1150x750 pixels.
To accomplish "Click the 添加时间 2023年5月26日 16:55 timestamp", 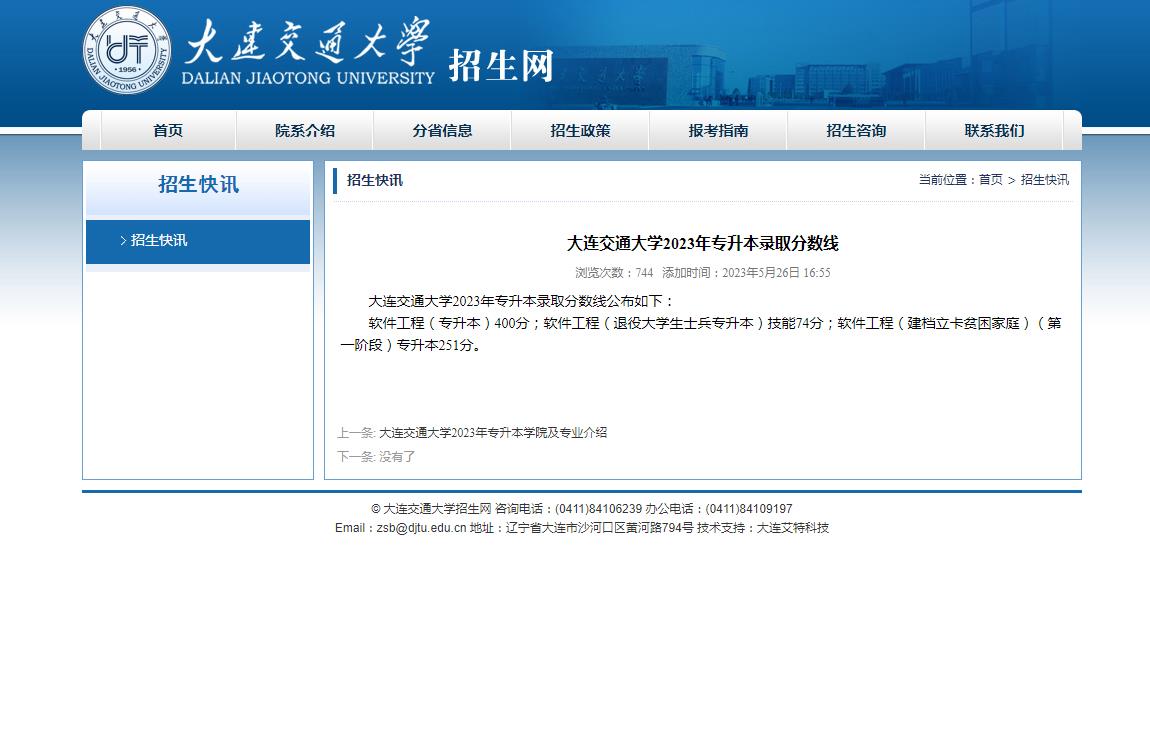I will pos(746,273).
